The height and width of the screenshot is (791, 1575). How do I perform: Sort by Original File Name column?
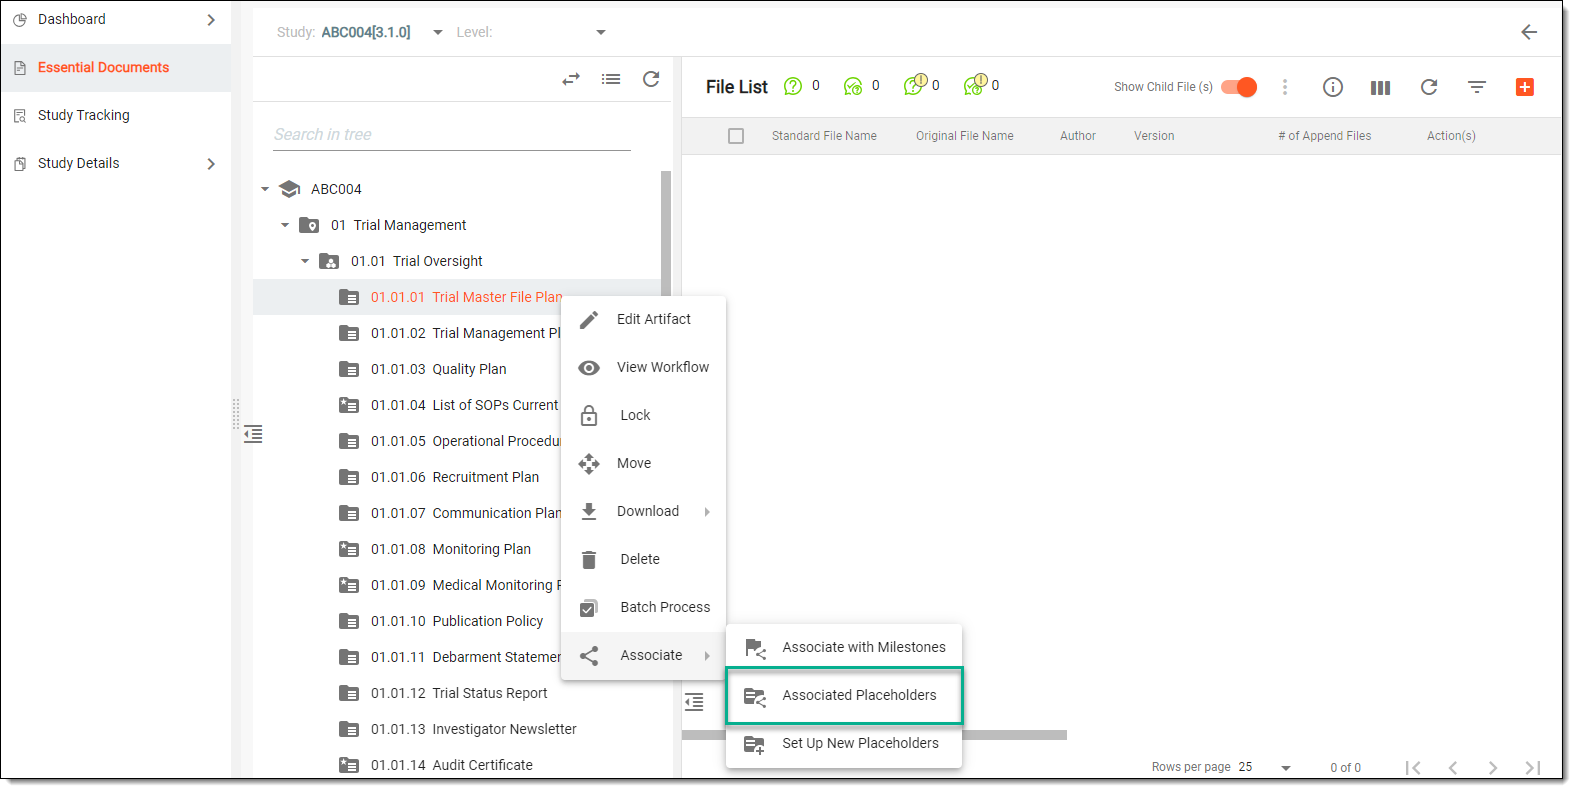pyautogui.click(x=964, y=136)
